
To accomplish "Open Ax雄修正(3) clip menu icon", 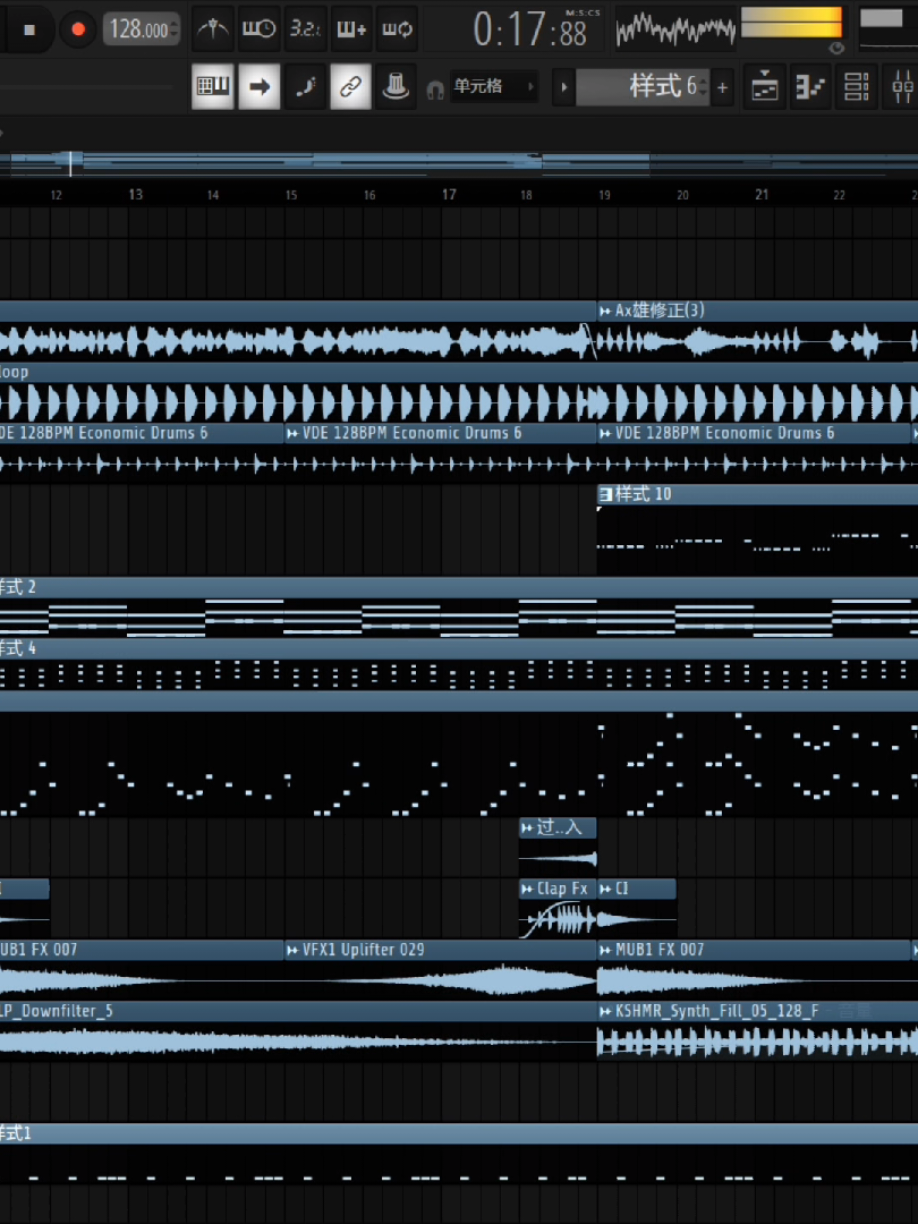I will (x=605, y=311).
